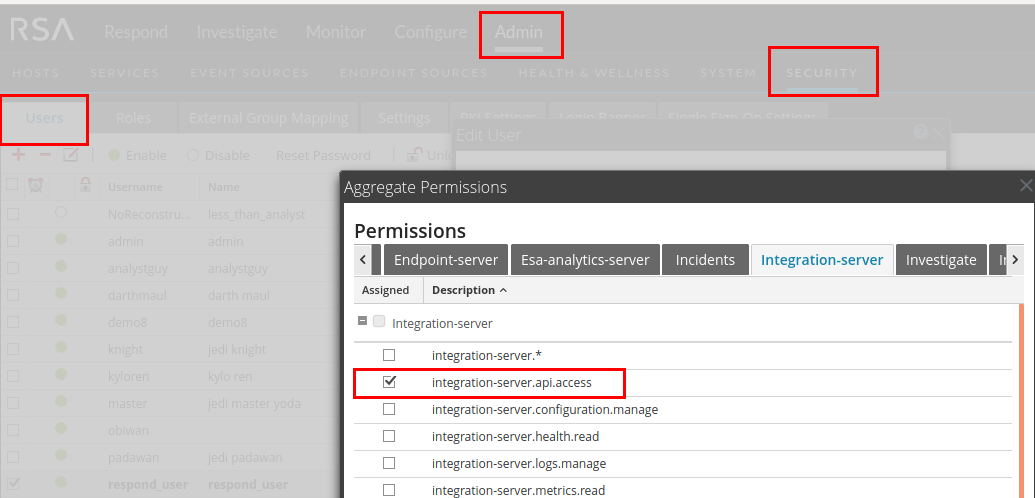Click the add user plus icon
The image size is (1035, 498).
coord(18,155)
